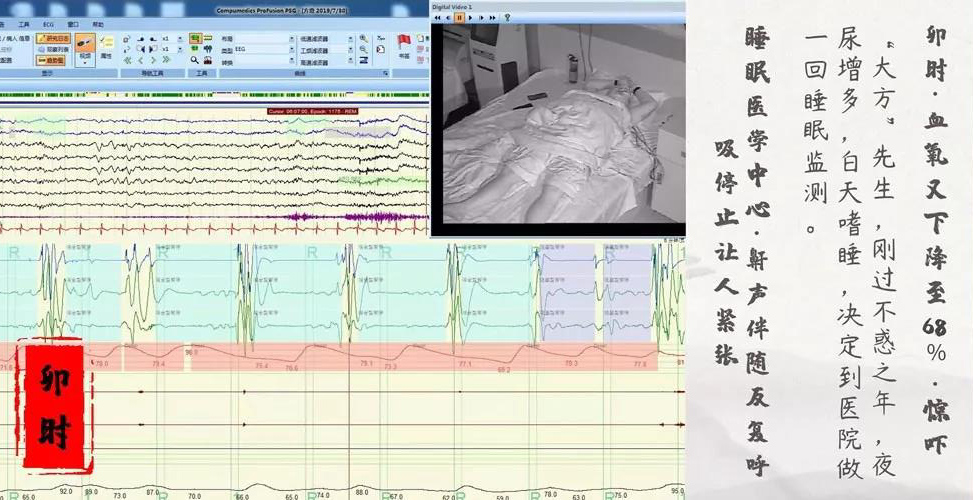Click the play button in video toolbar
The height and width of the screenshot is (500, 973).
tap(470, 17)
